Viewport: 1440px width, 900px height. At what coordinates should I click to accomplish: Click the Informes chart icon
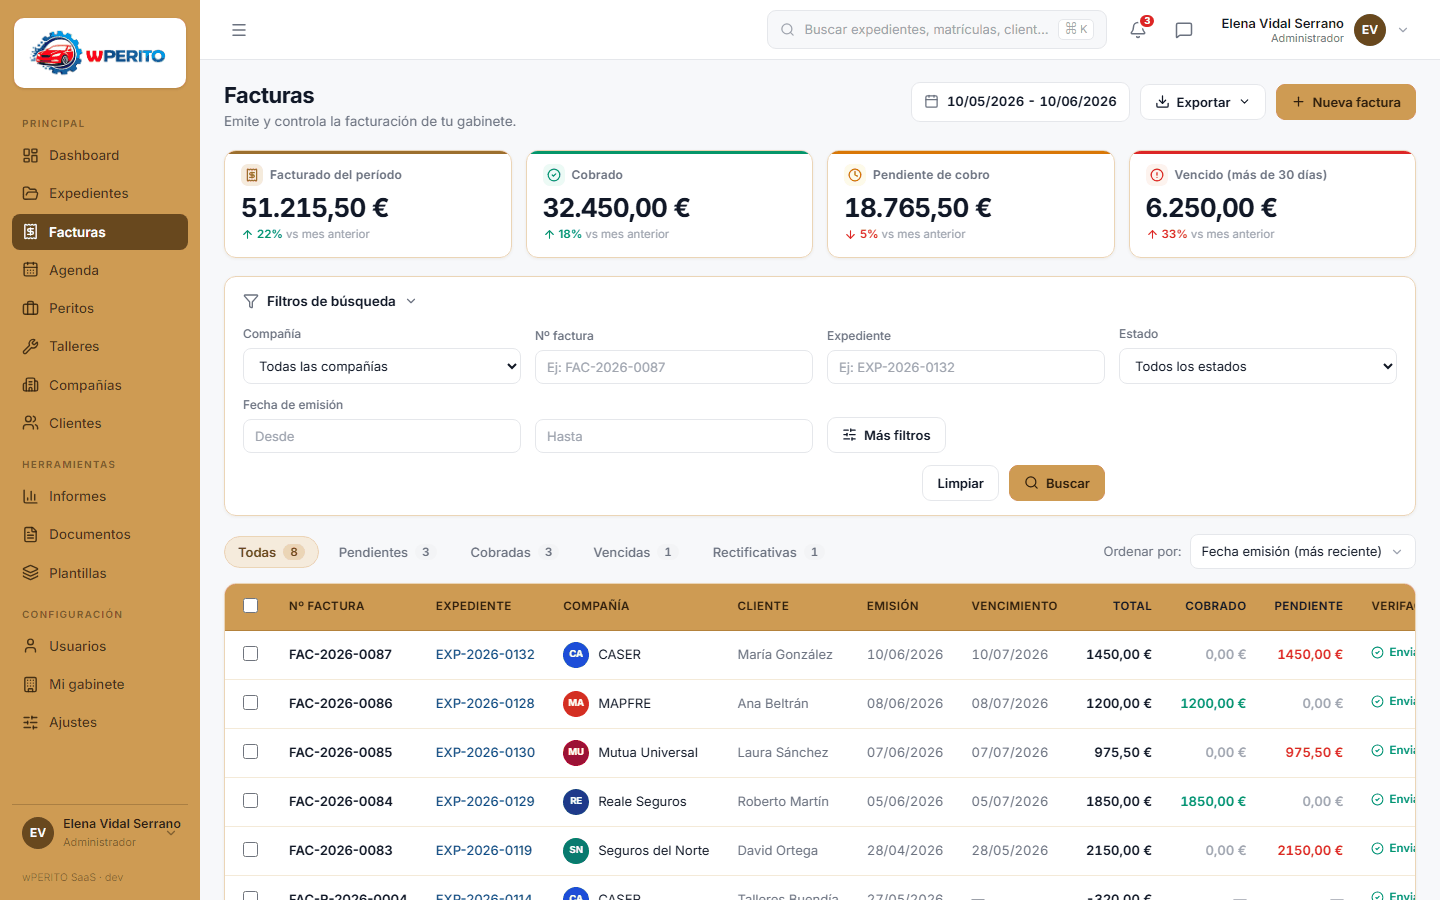[x=31, y=496]
